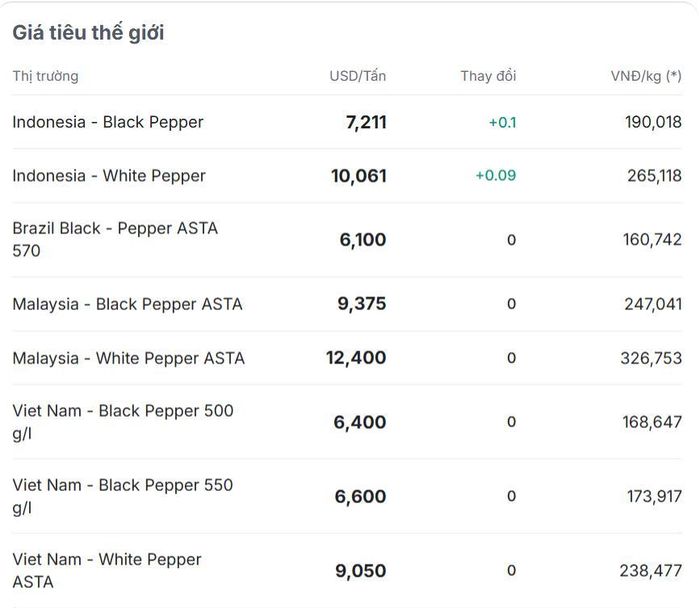Click the 12,400 USD price value
The width and height of the screenshot is (700, 608).
[x=356, y=358]
